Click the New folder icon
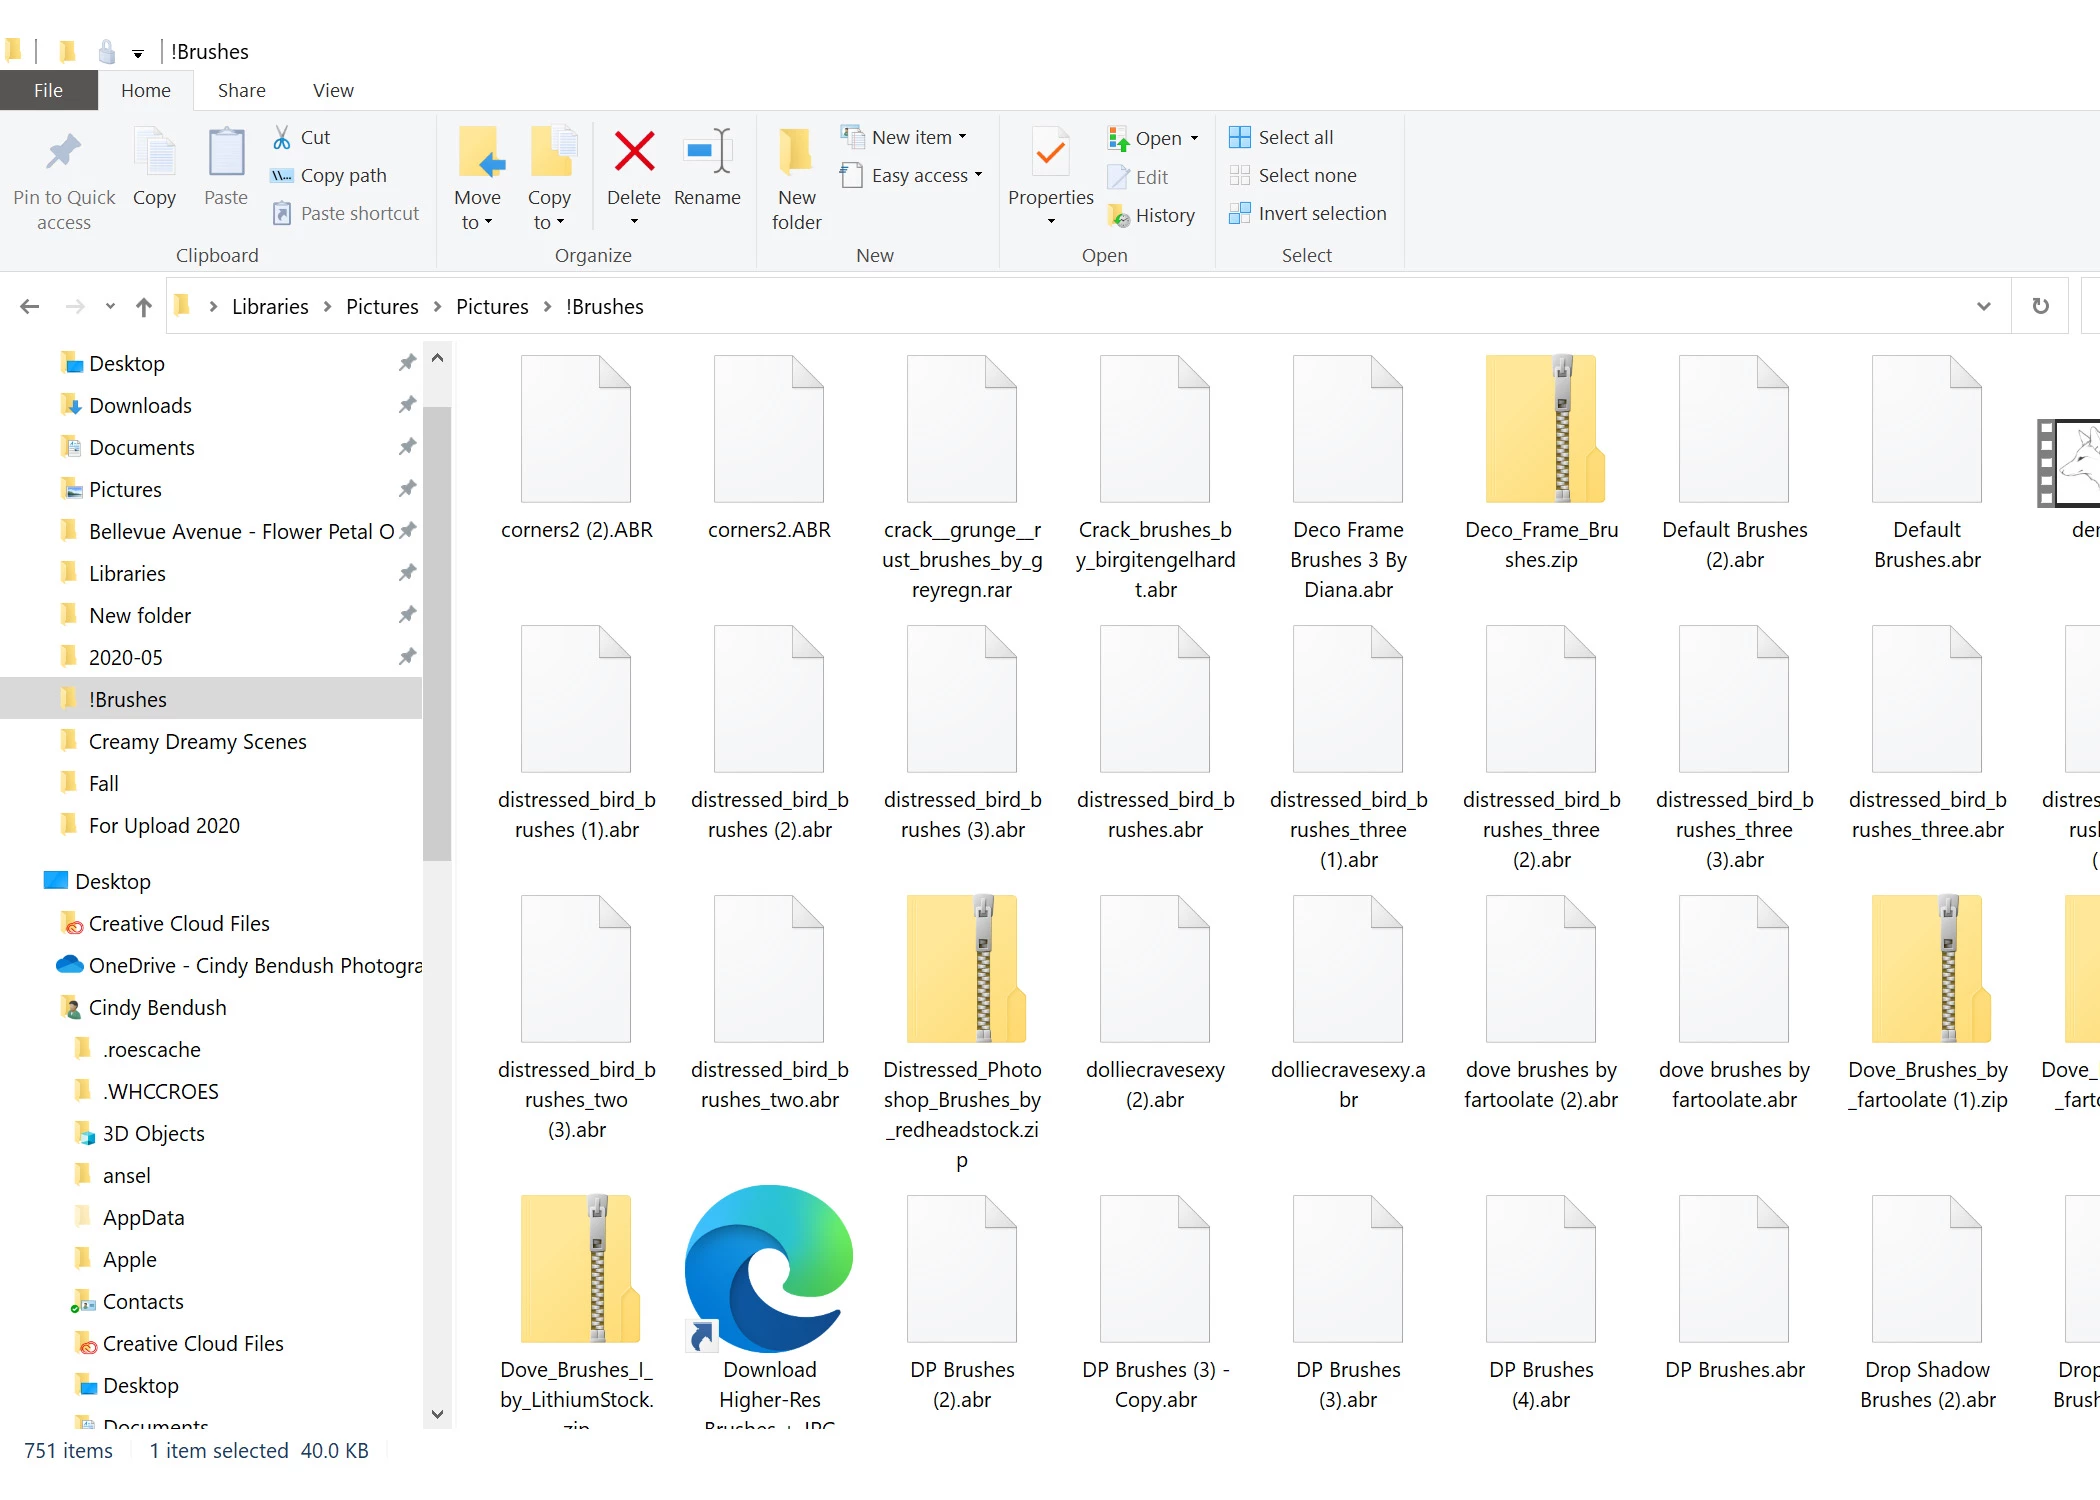 [796, 153]
